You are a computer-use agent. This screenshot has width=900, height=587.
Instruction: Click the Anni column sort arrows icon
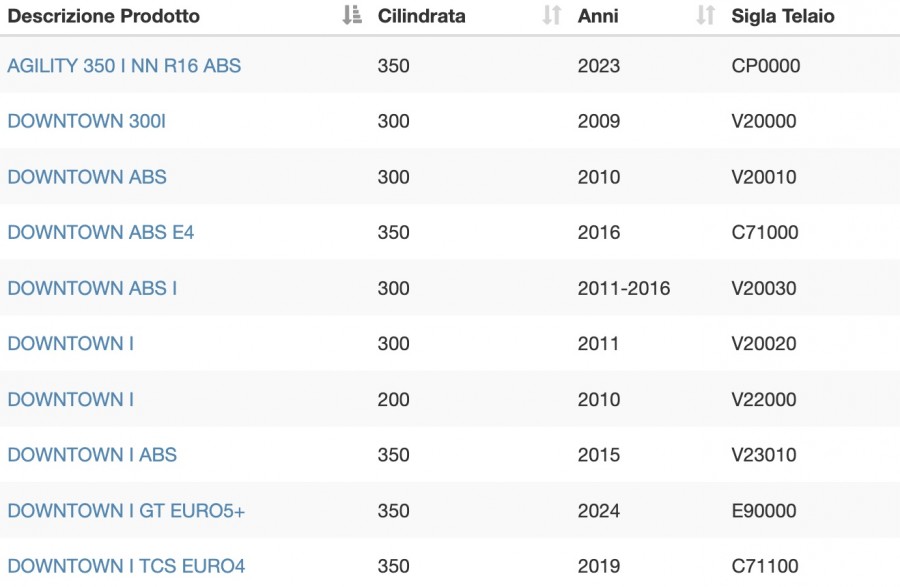click(705, 15)
